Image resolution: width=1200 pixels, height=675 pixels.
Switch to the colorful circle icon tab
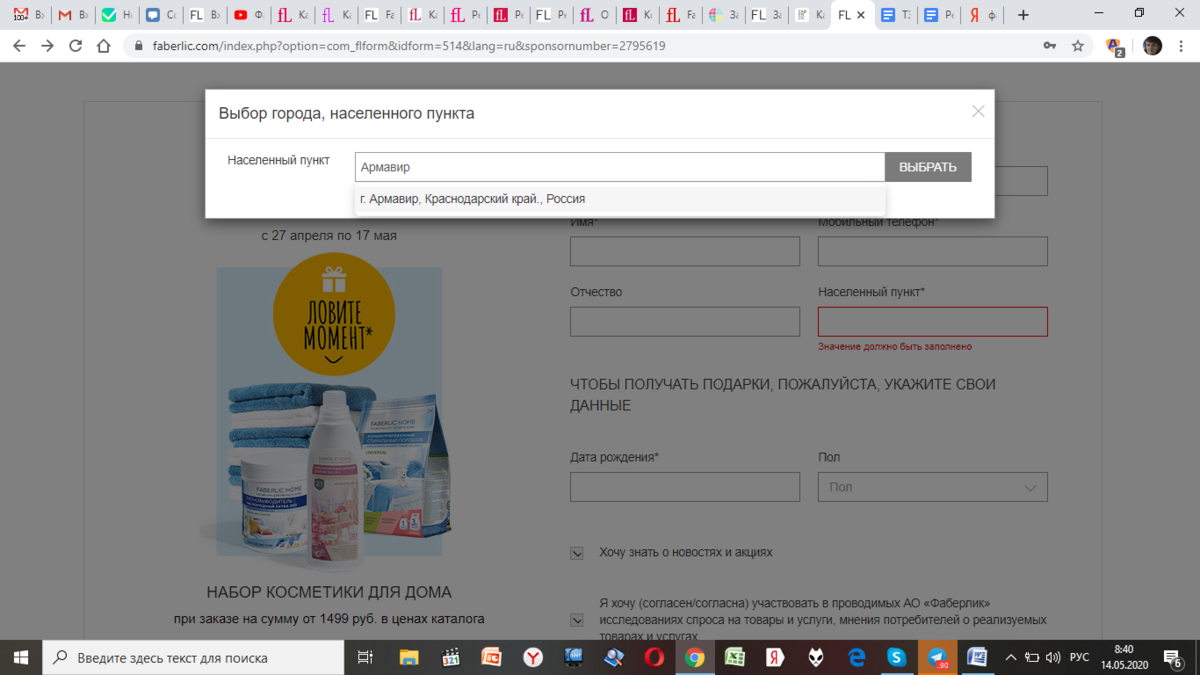[x=724, y=15]
